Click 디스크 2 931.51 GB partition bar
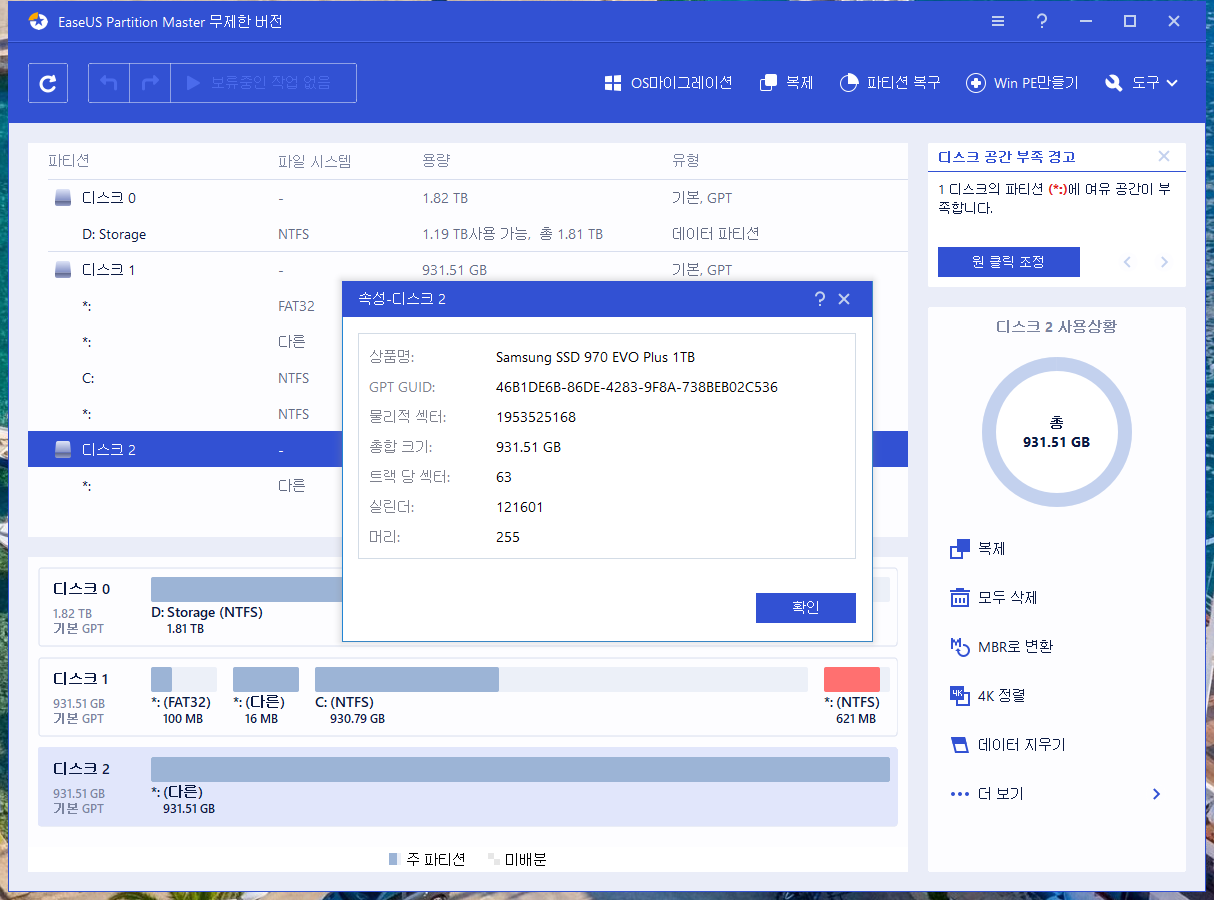This screenshot has height=900, width=1214. pyautogui.click(x=520, y=769)
